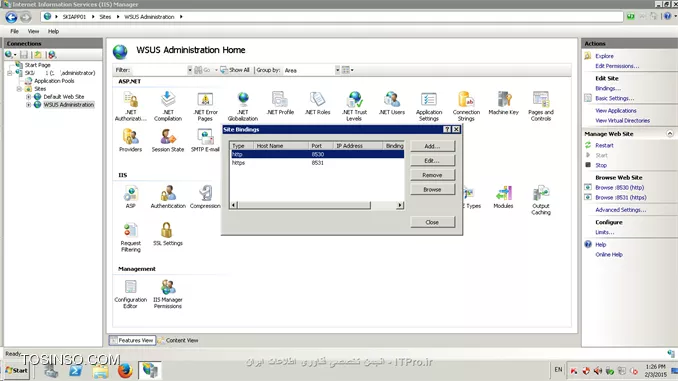Open .NET Globalization feature
This screenshot has height=381, width=678.
point(243,106)
